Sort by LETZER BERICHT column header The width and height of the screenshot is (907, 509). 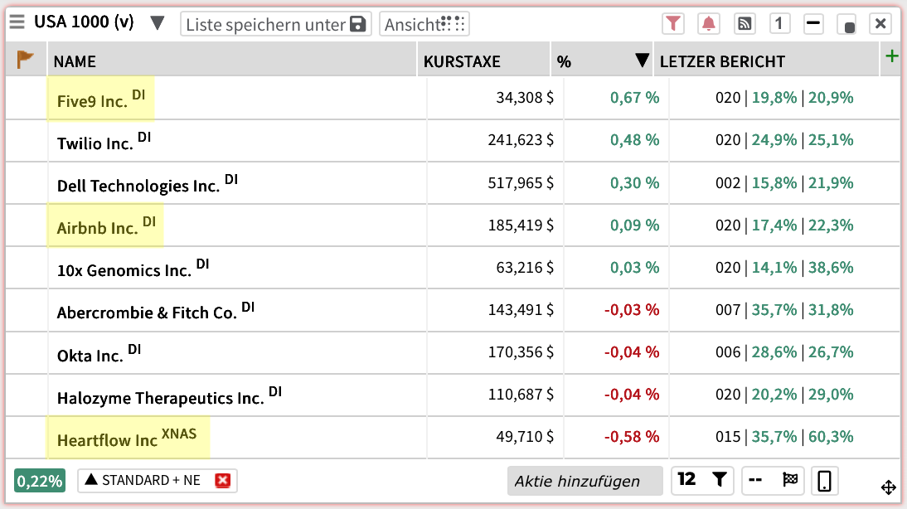[x=766, y=61]
